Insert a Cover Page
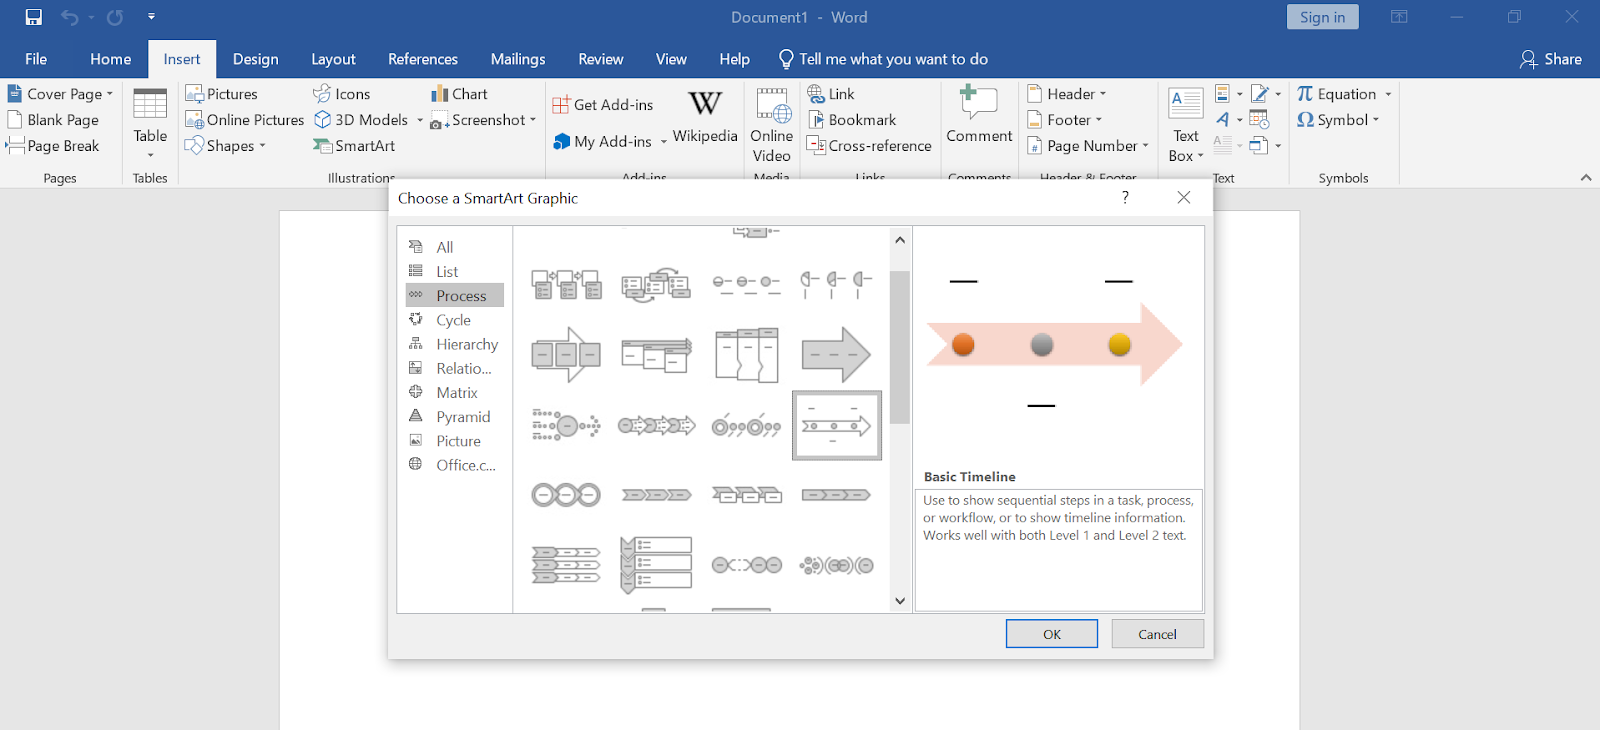 click(60, 94)
